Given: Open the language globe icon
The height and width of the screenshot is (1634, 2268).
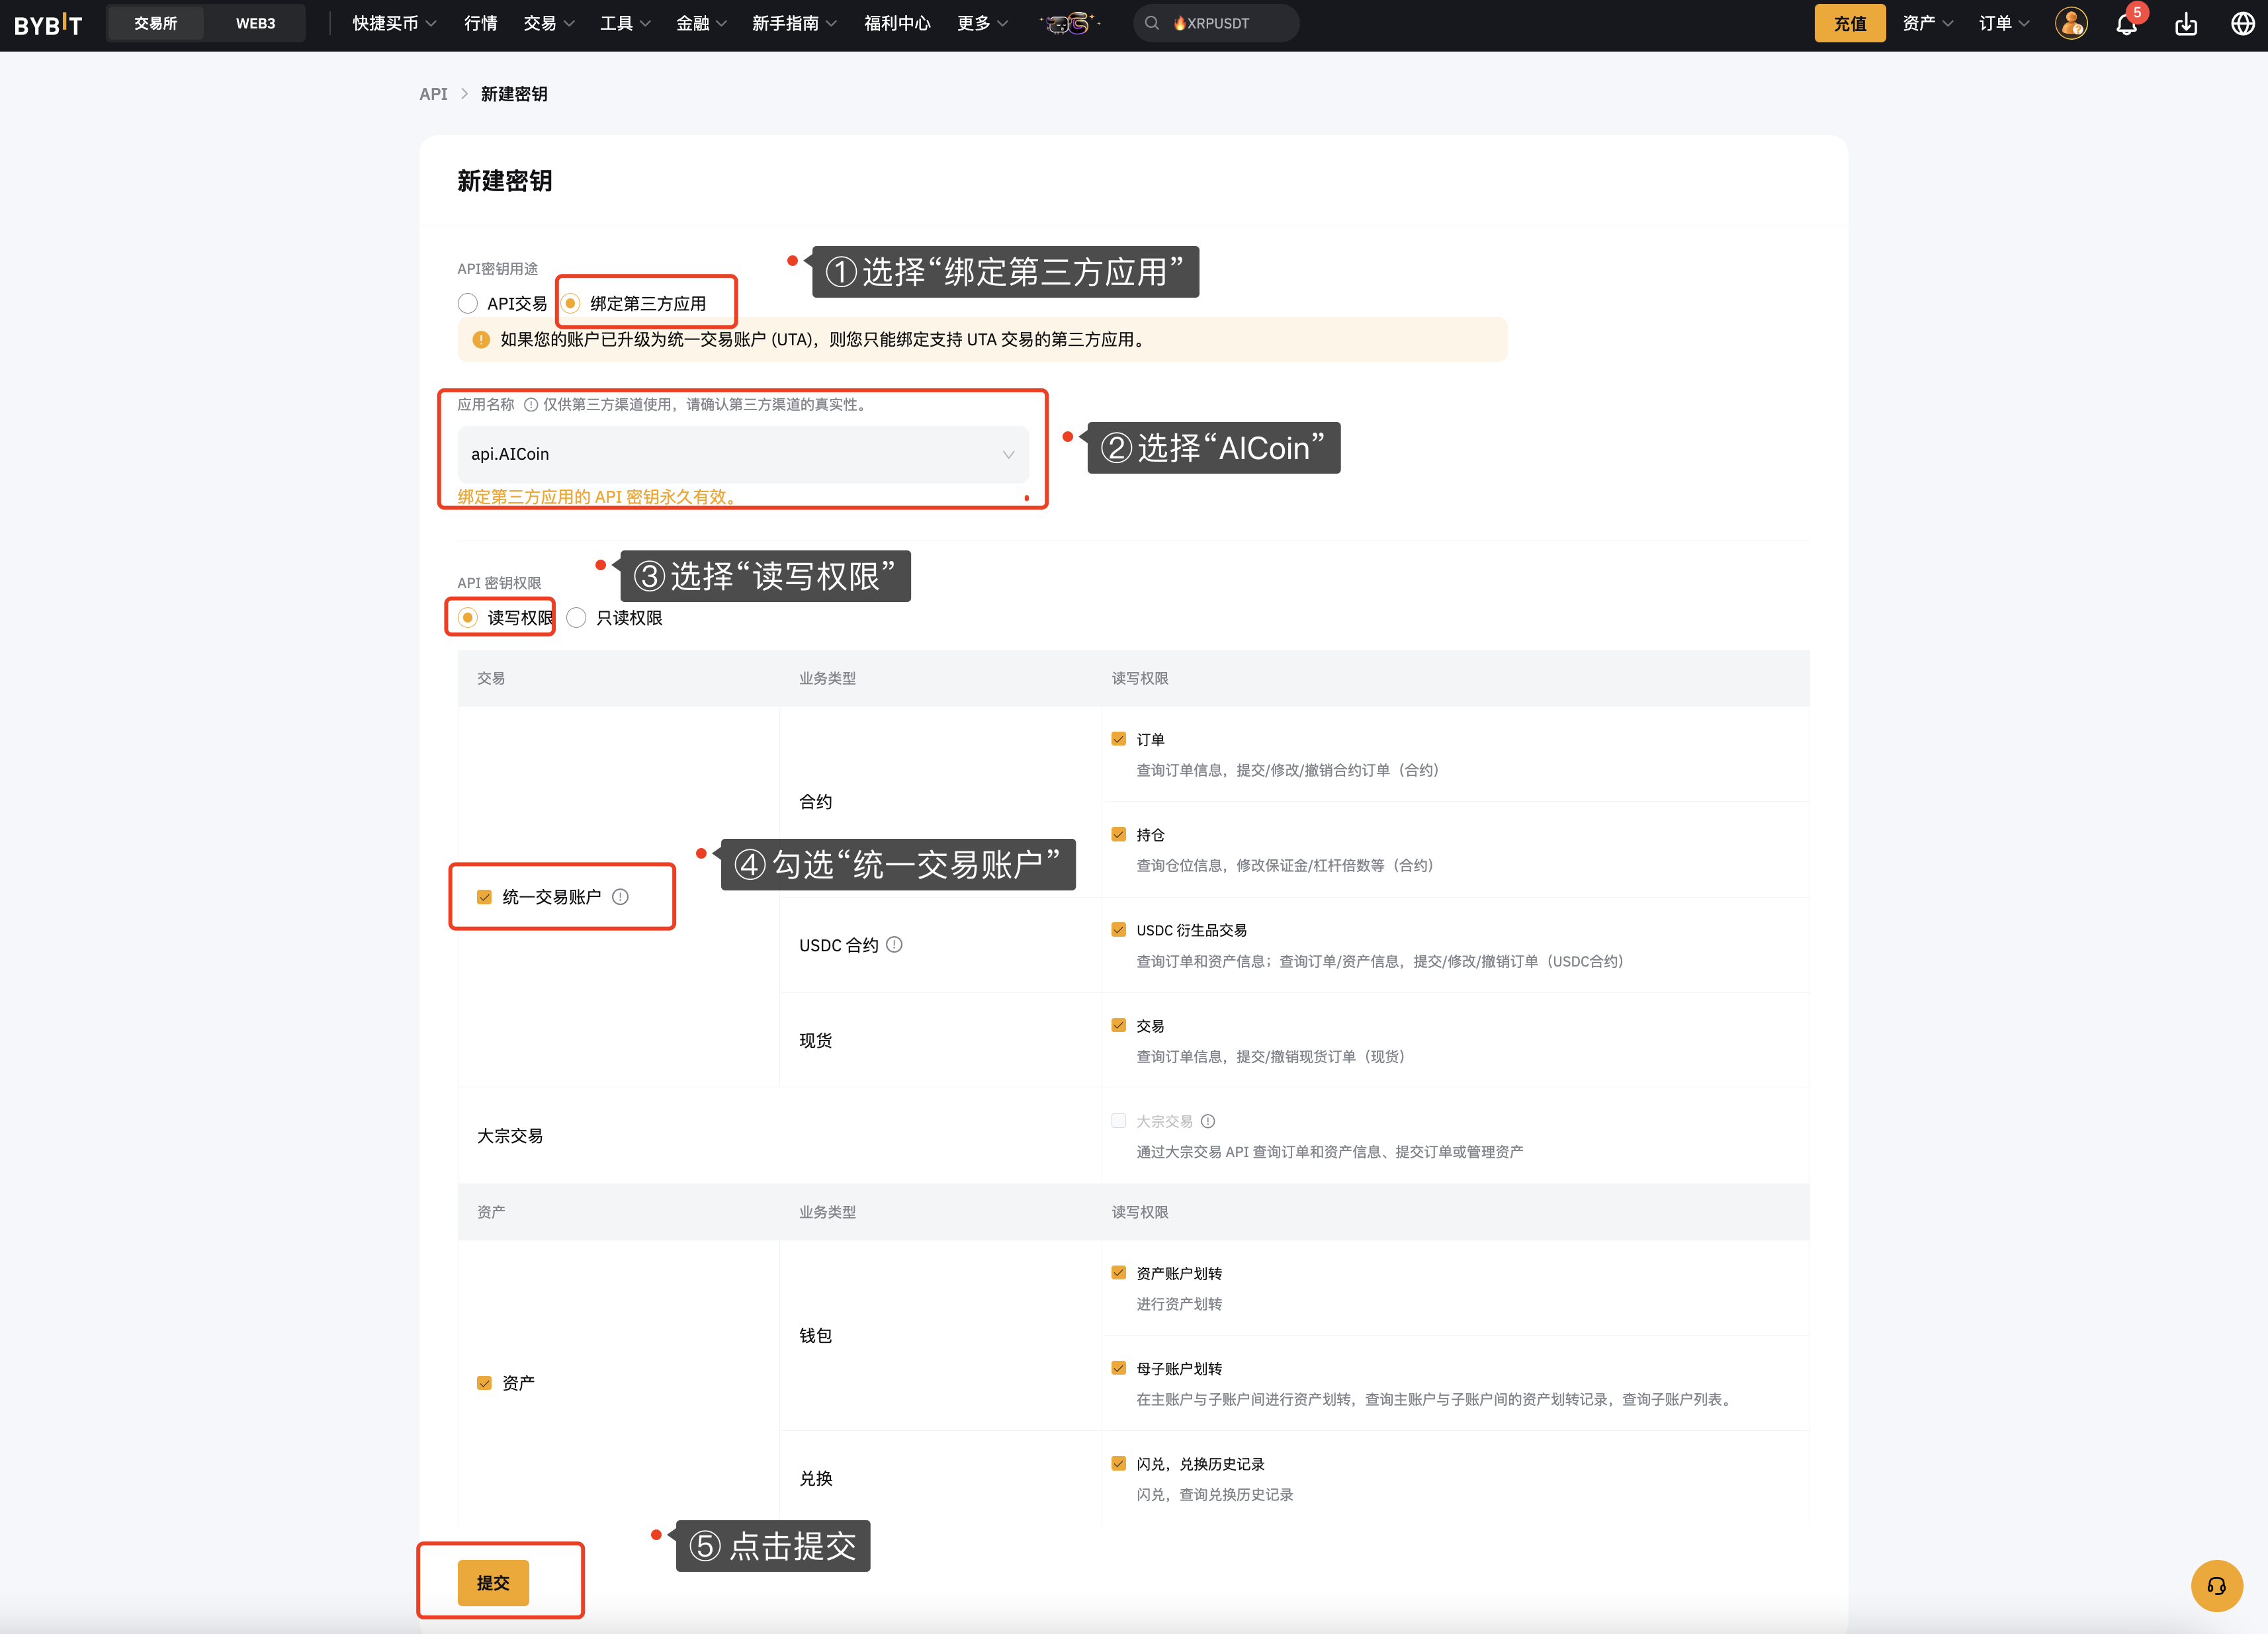Looking at the screenshot, I should pos(2243,23).
